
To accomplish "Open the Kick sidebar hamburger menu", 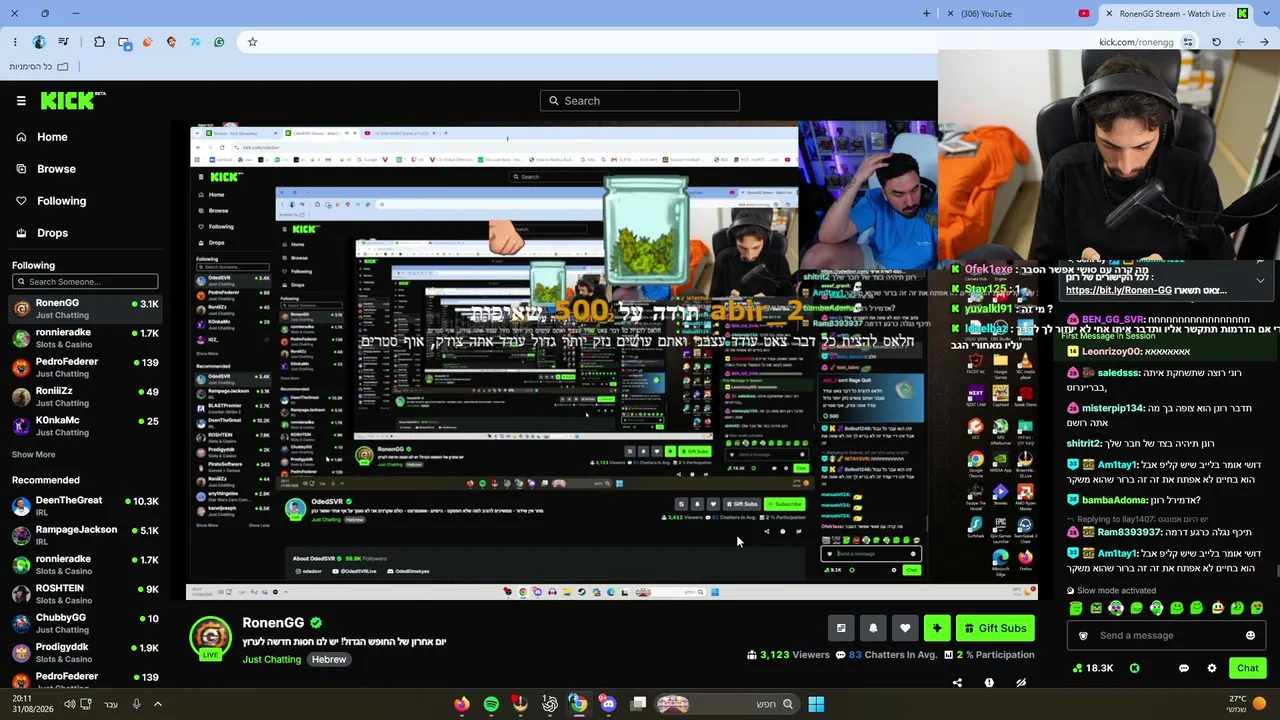I will 21,100.
